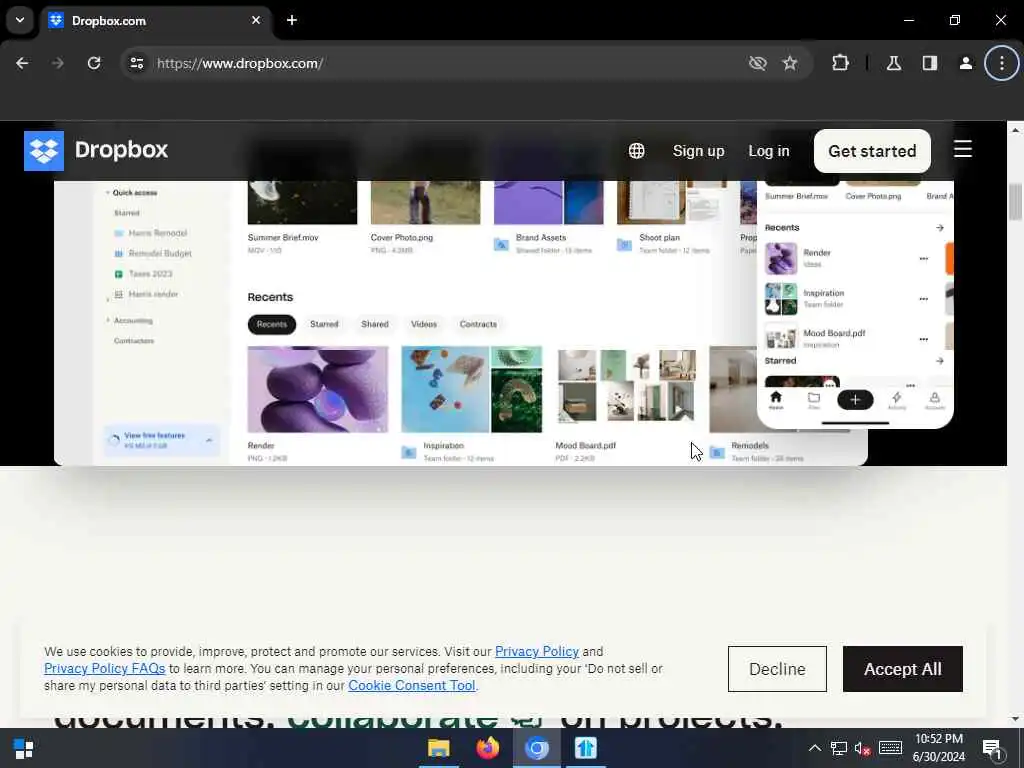
Task: Open the language globe selector
Action: 637,151
